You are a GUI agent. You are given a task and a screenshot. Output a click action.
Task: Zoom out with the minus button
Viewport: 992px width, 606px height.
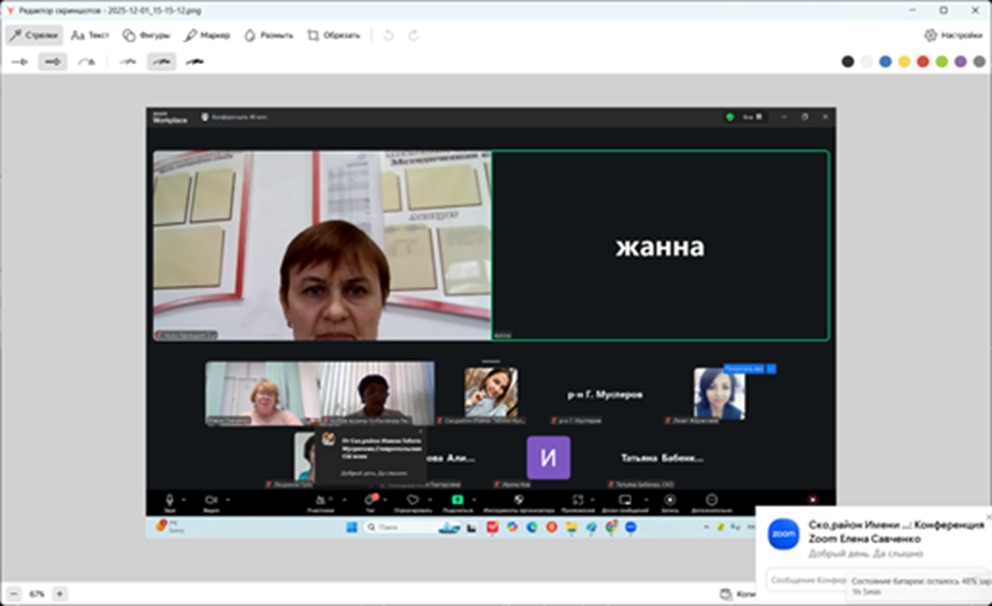pos(14,594)
